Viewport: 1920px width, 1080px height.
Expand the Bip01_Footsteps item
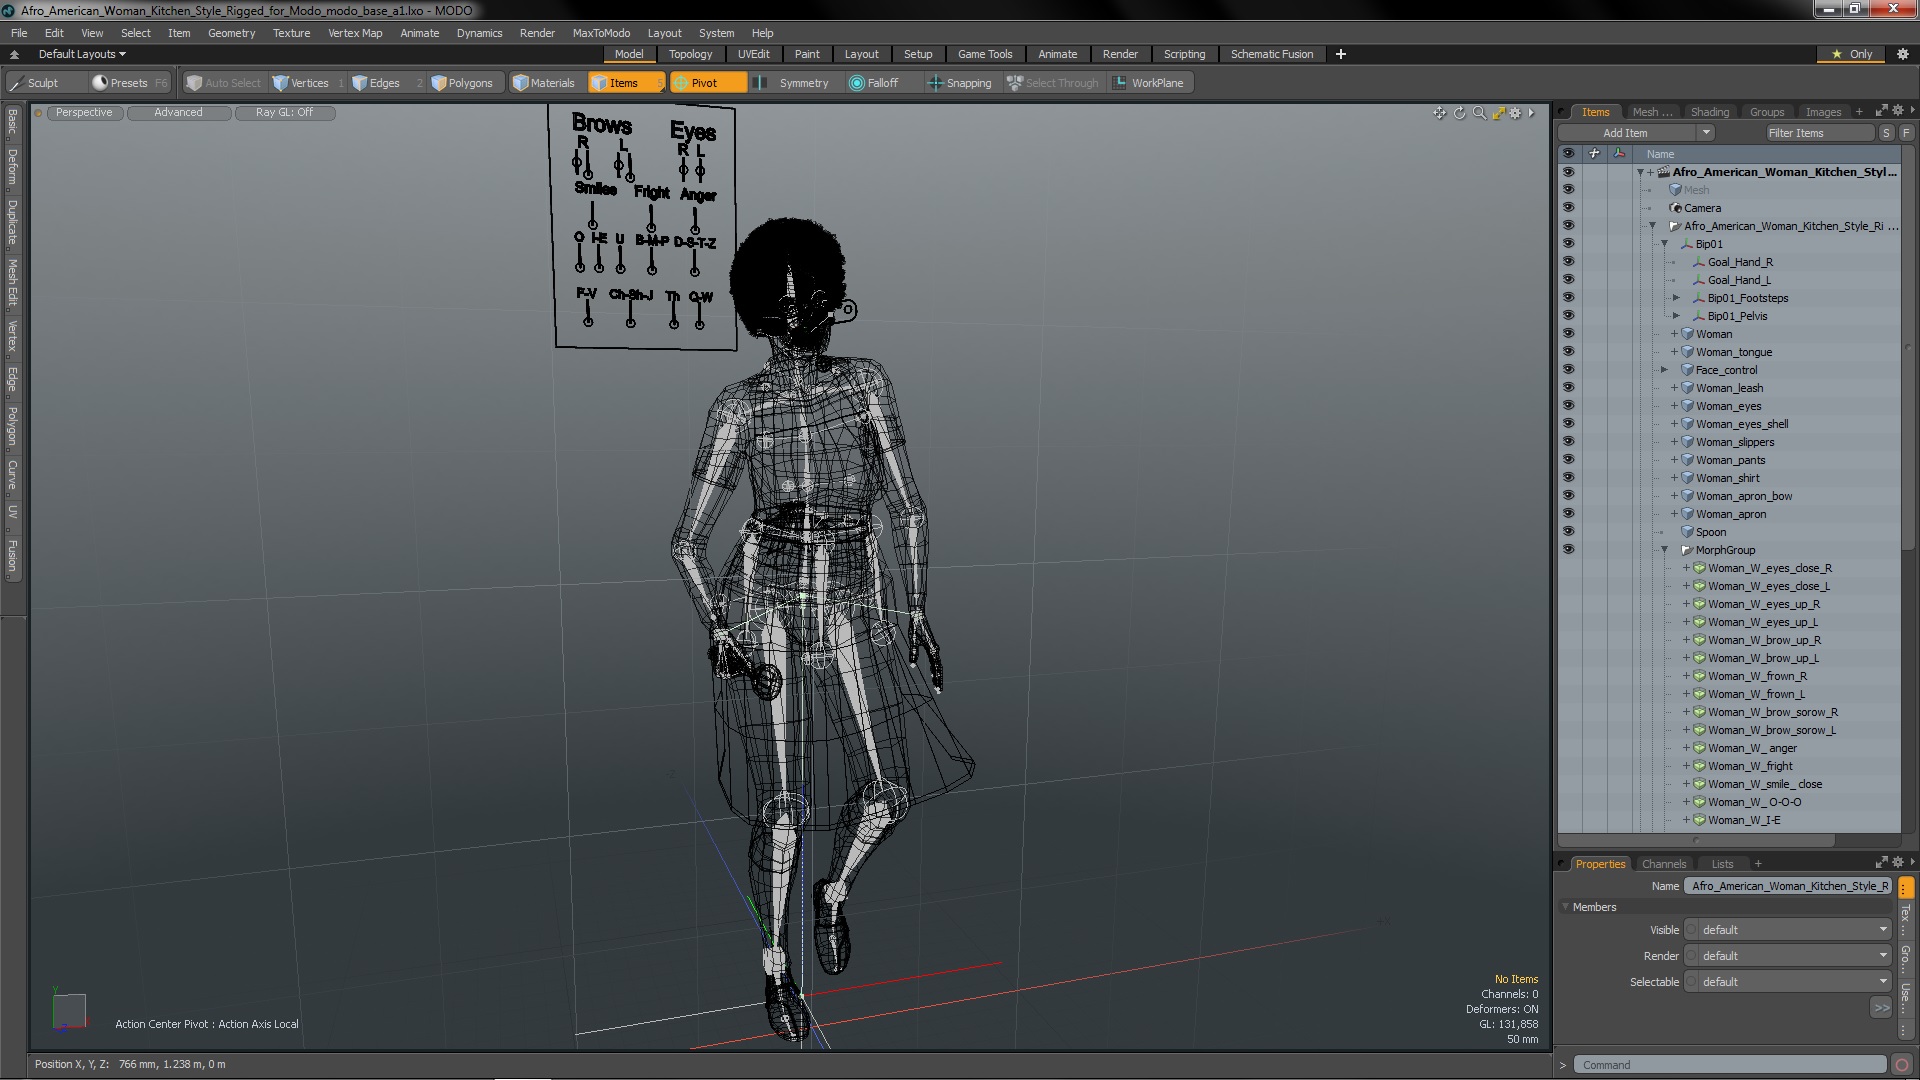(1677, 298)
